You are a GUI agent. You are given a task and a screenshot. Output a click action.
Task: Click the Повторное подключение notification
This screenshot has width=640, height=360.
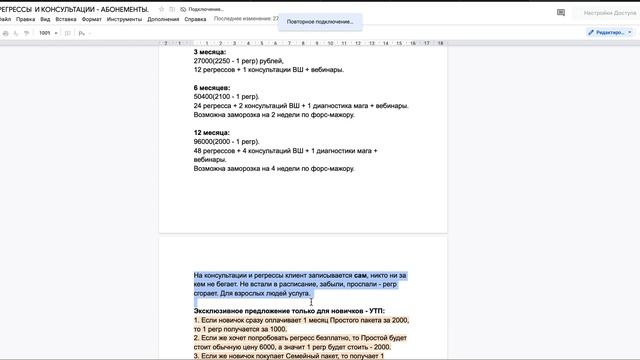[320, 22]
